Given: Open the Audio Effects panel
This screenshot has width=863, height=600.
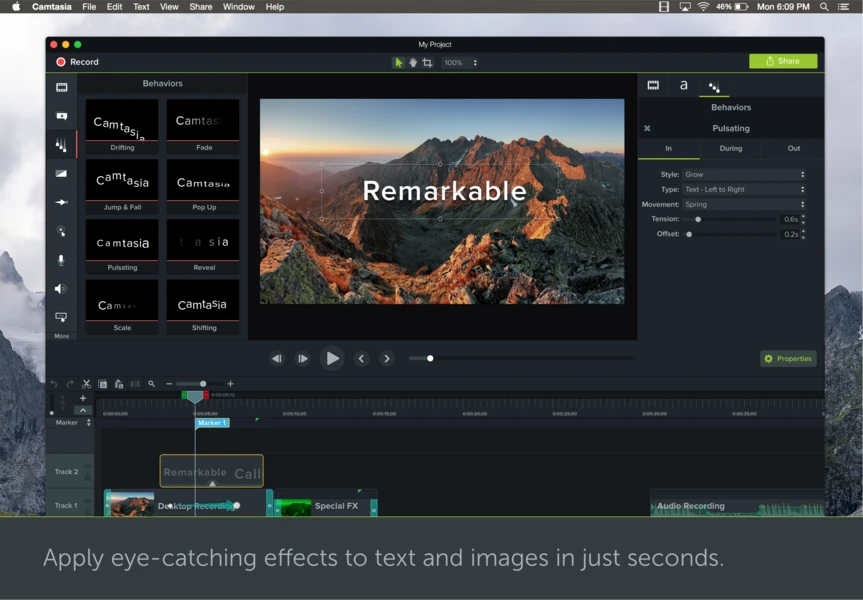Looking at the screenshot, I should 60,288.
